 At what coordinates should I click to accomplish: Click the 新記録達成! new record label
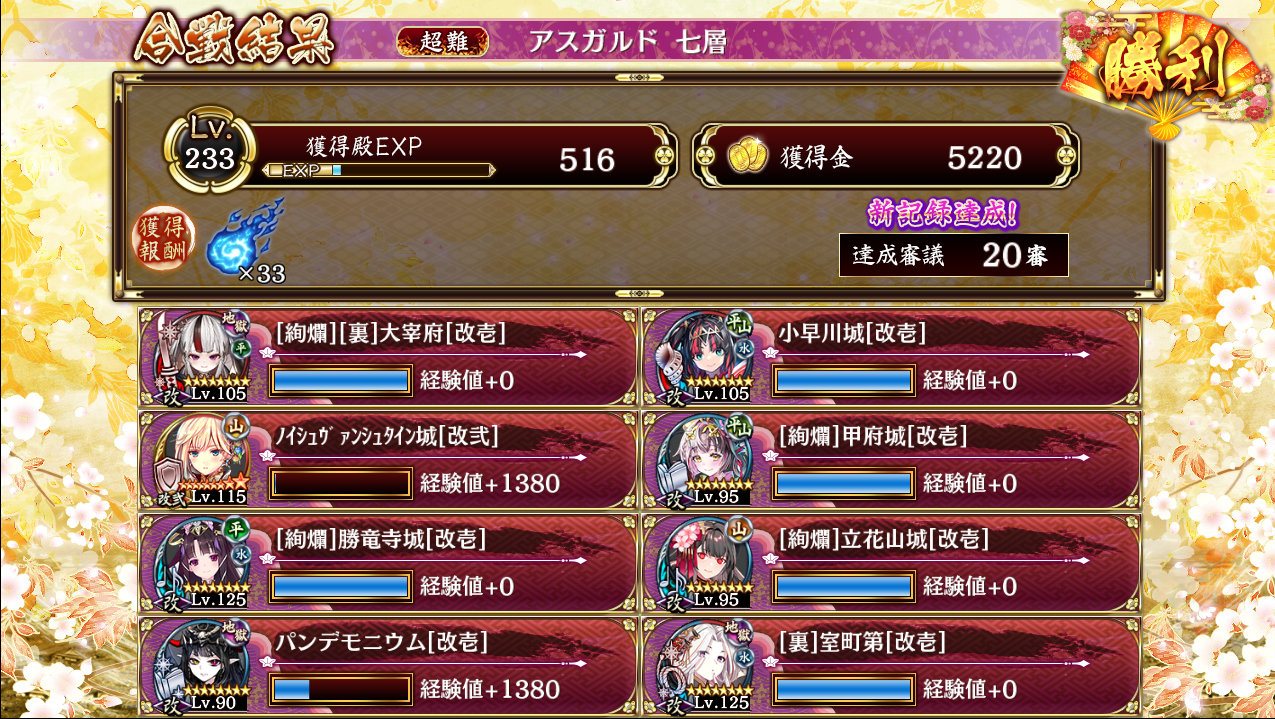pyautogui.click(x=943, y=212)
